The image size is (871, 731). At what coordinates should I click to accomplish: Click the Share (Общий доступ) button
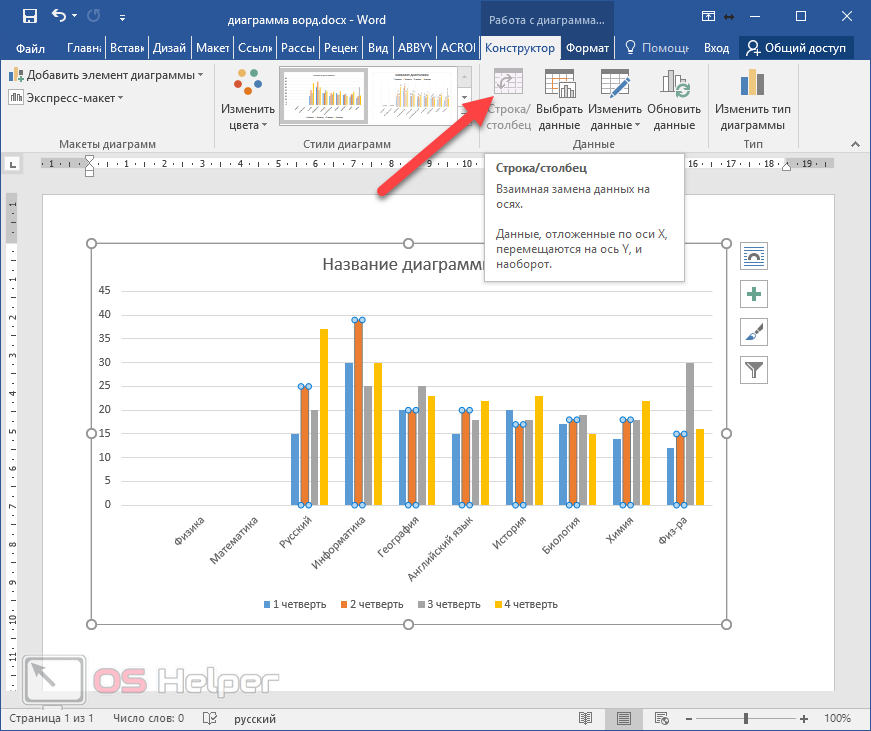click(x=796, y=47)
